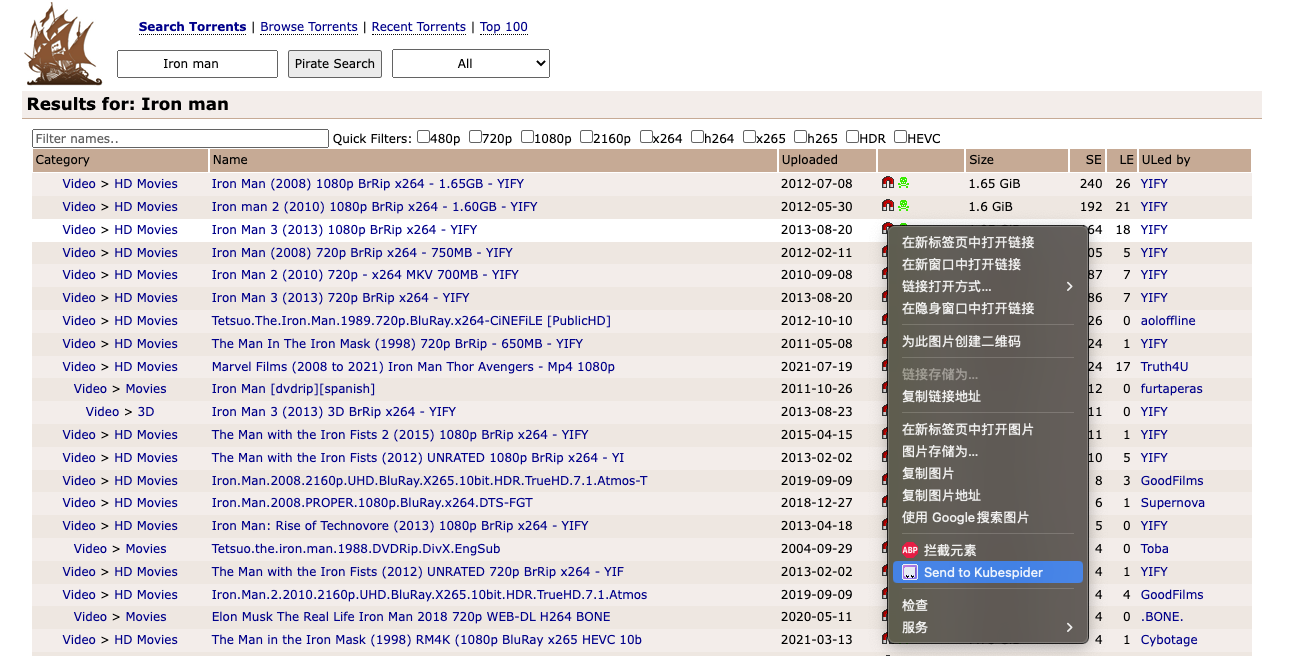Click the 2012-07-08 uploaded date cell

tap(817, 183)
